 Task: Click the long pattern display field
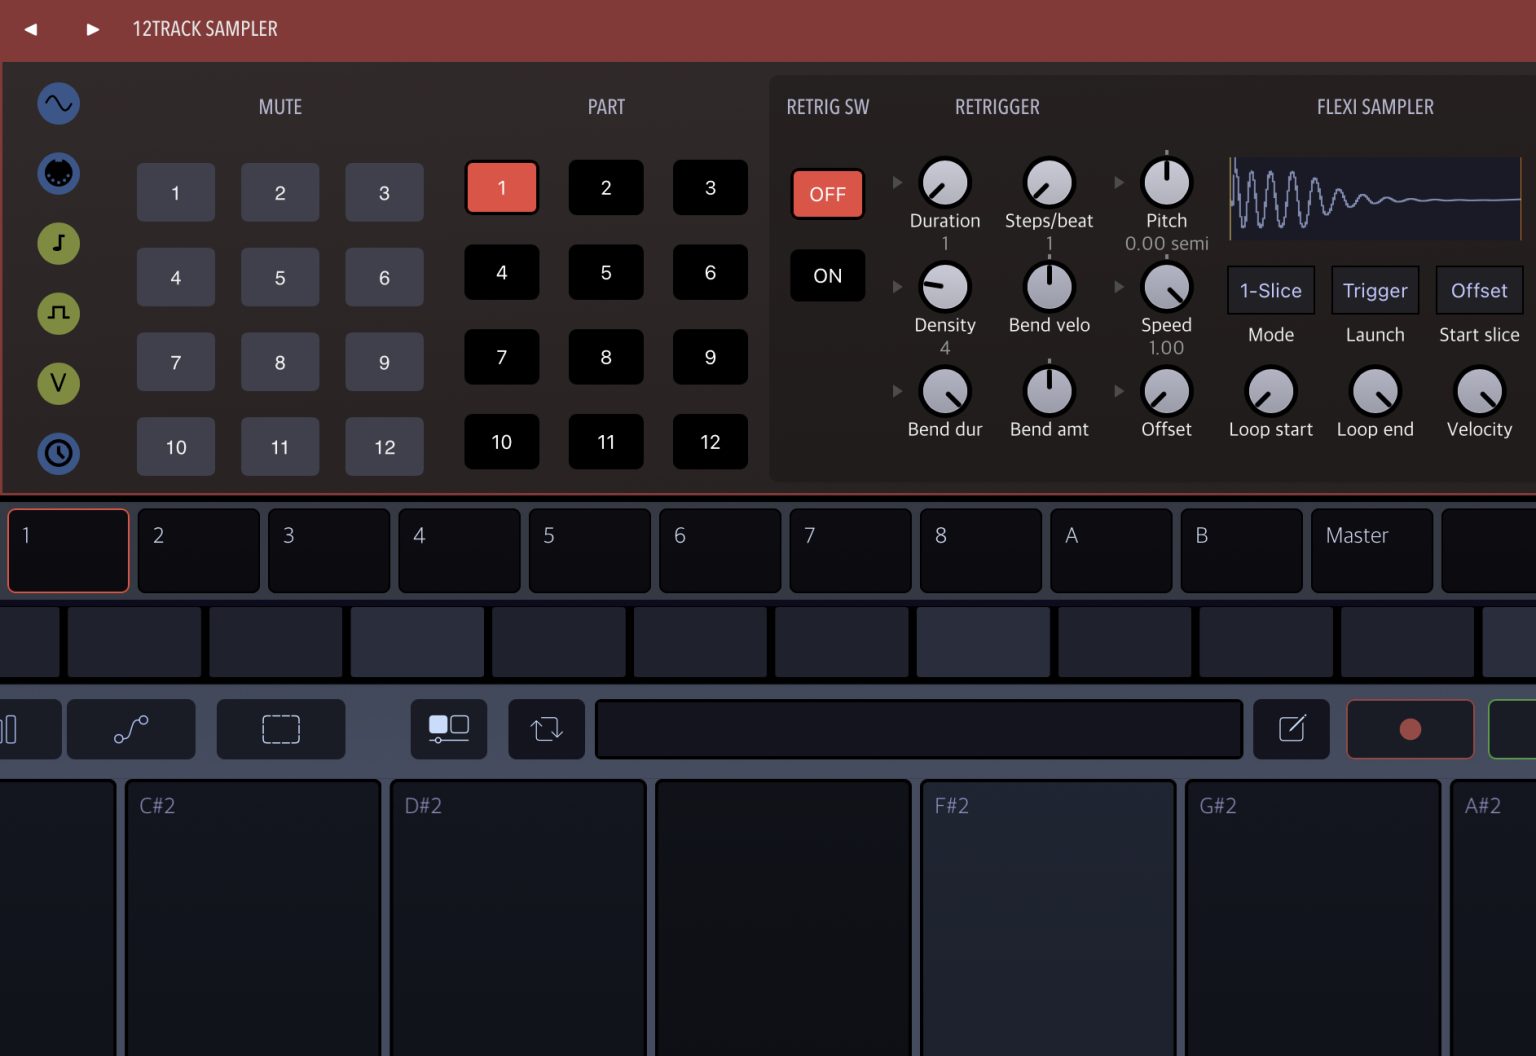[919, 729]
